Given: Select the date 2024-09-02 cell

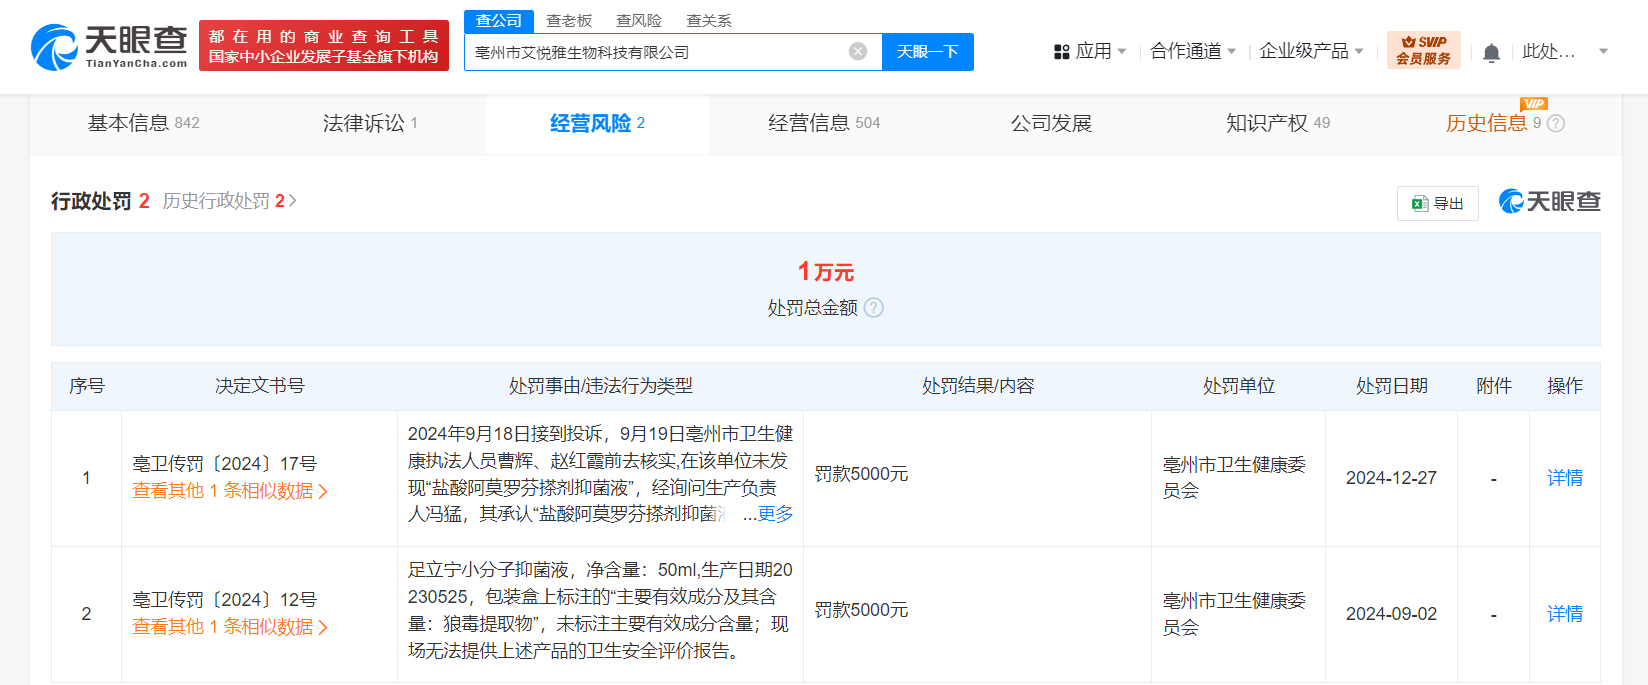Looking at the screenshot, I should [x=1391, y=614].
